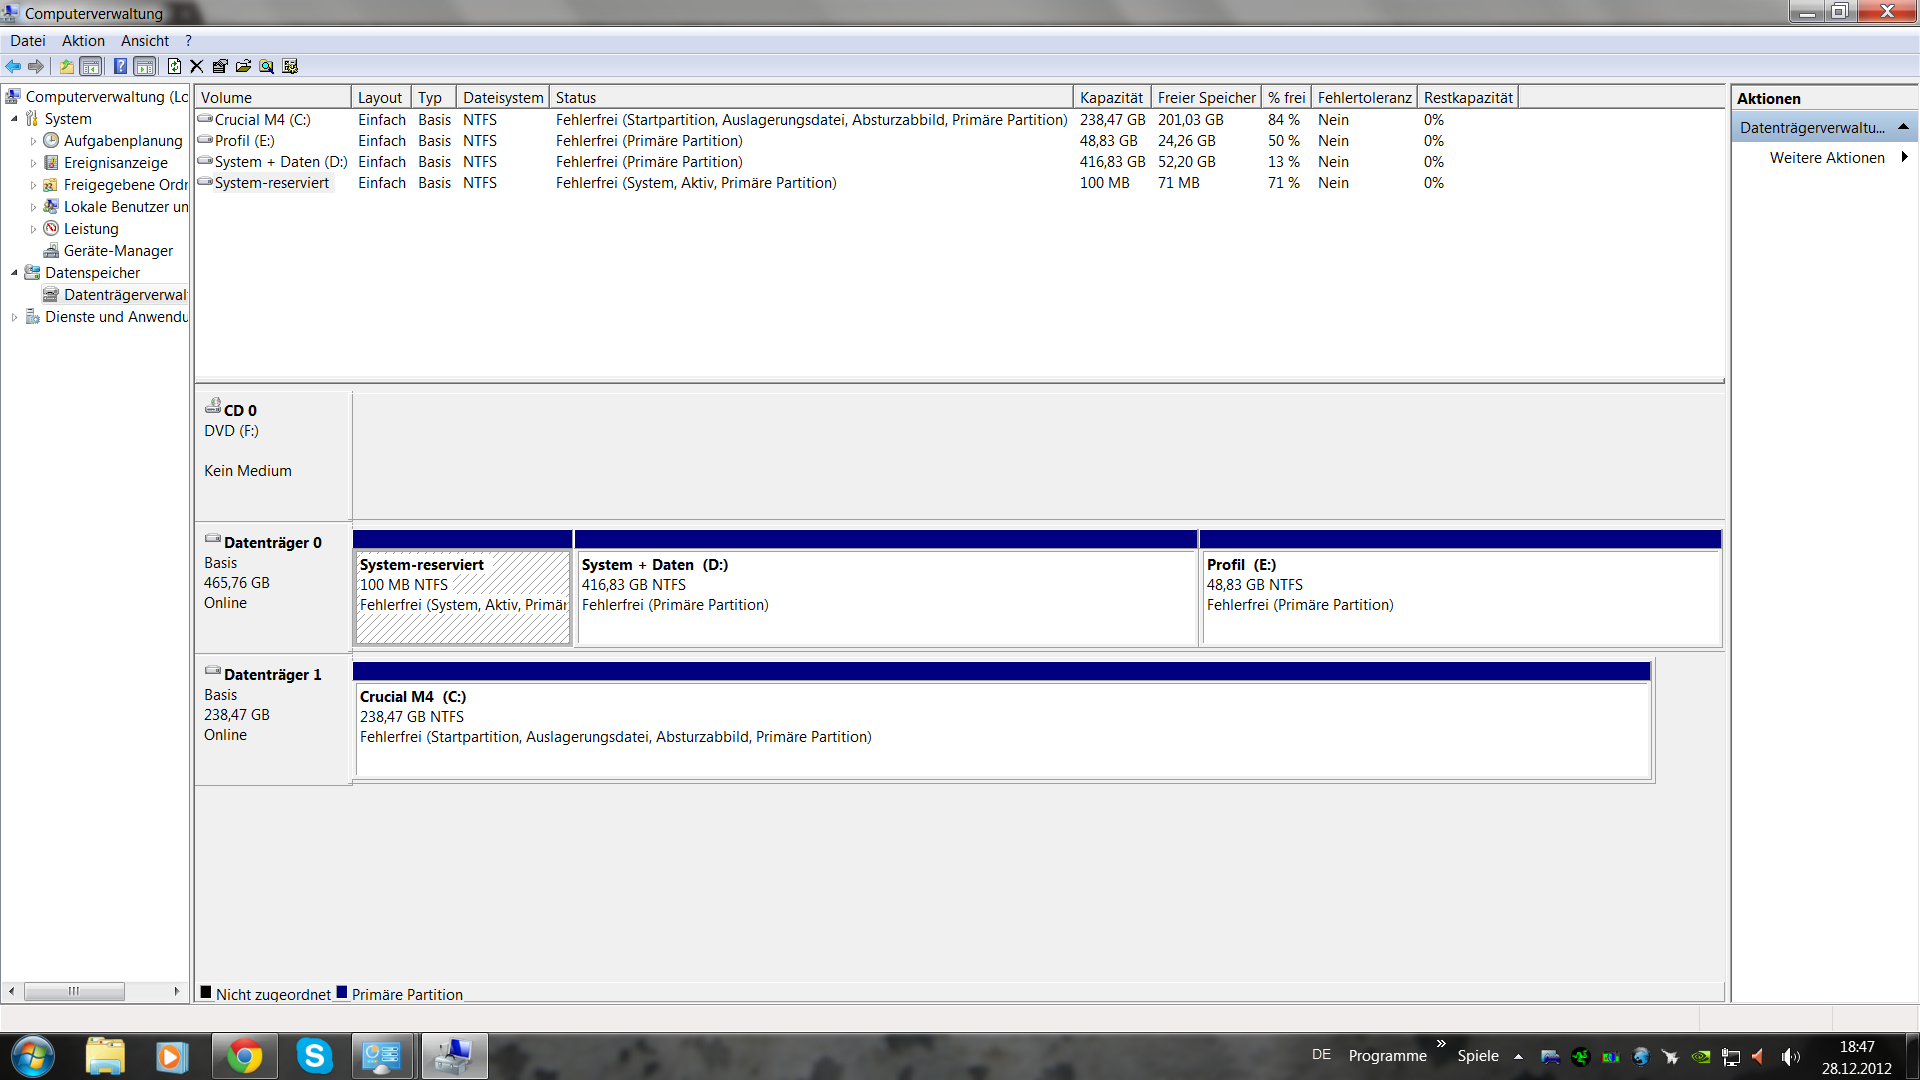Select Geräte-Manager in the tree
Screen dimensions: 1920x1080
click(x=118, y=251)
